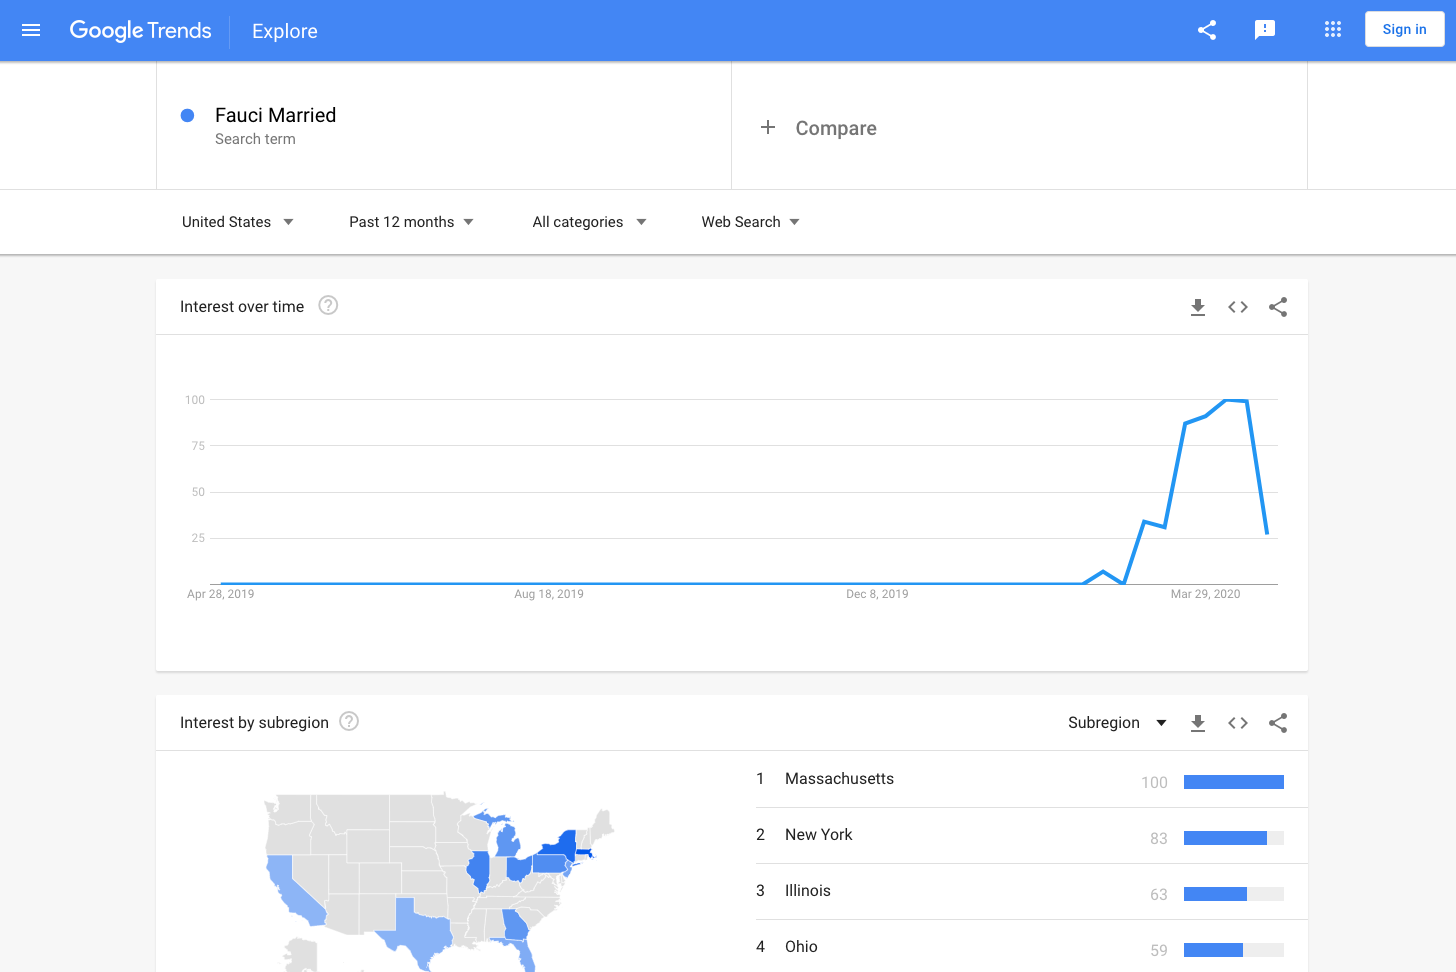Open the Past 12 months time dropdown
This screenshot has width=1456, height=972.
pyautogui.click(x=411, y=222)
